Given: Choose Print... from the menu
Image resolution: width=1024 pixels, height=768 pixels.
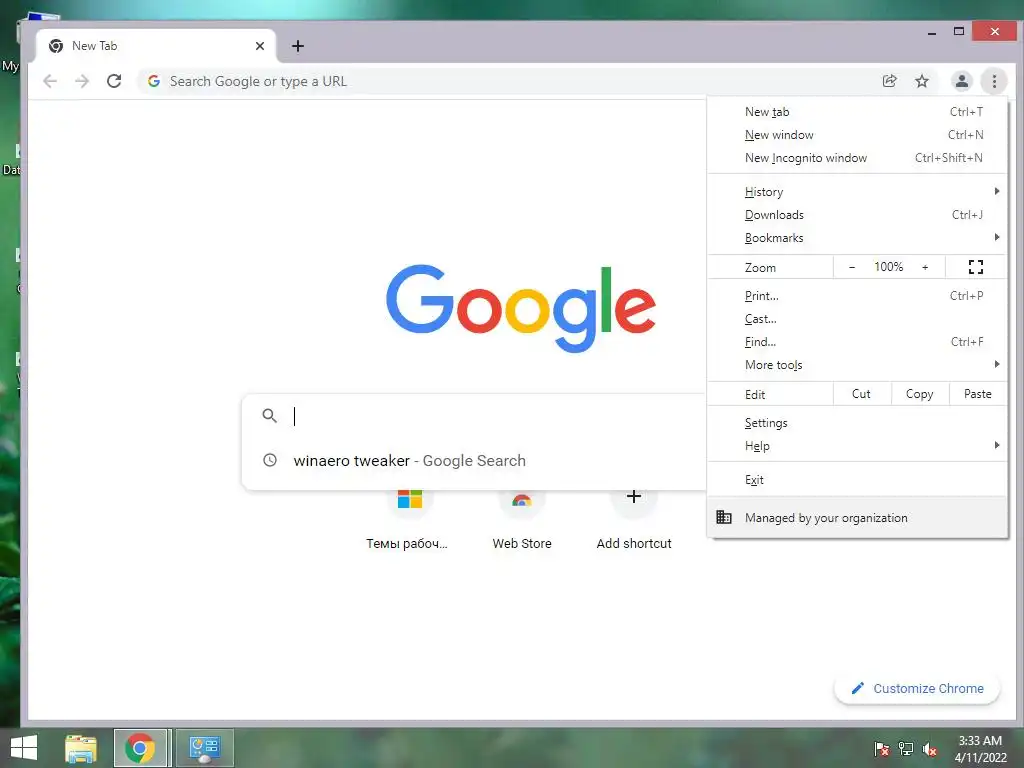Looking at the screenshot, I should [x=857, y=295].
